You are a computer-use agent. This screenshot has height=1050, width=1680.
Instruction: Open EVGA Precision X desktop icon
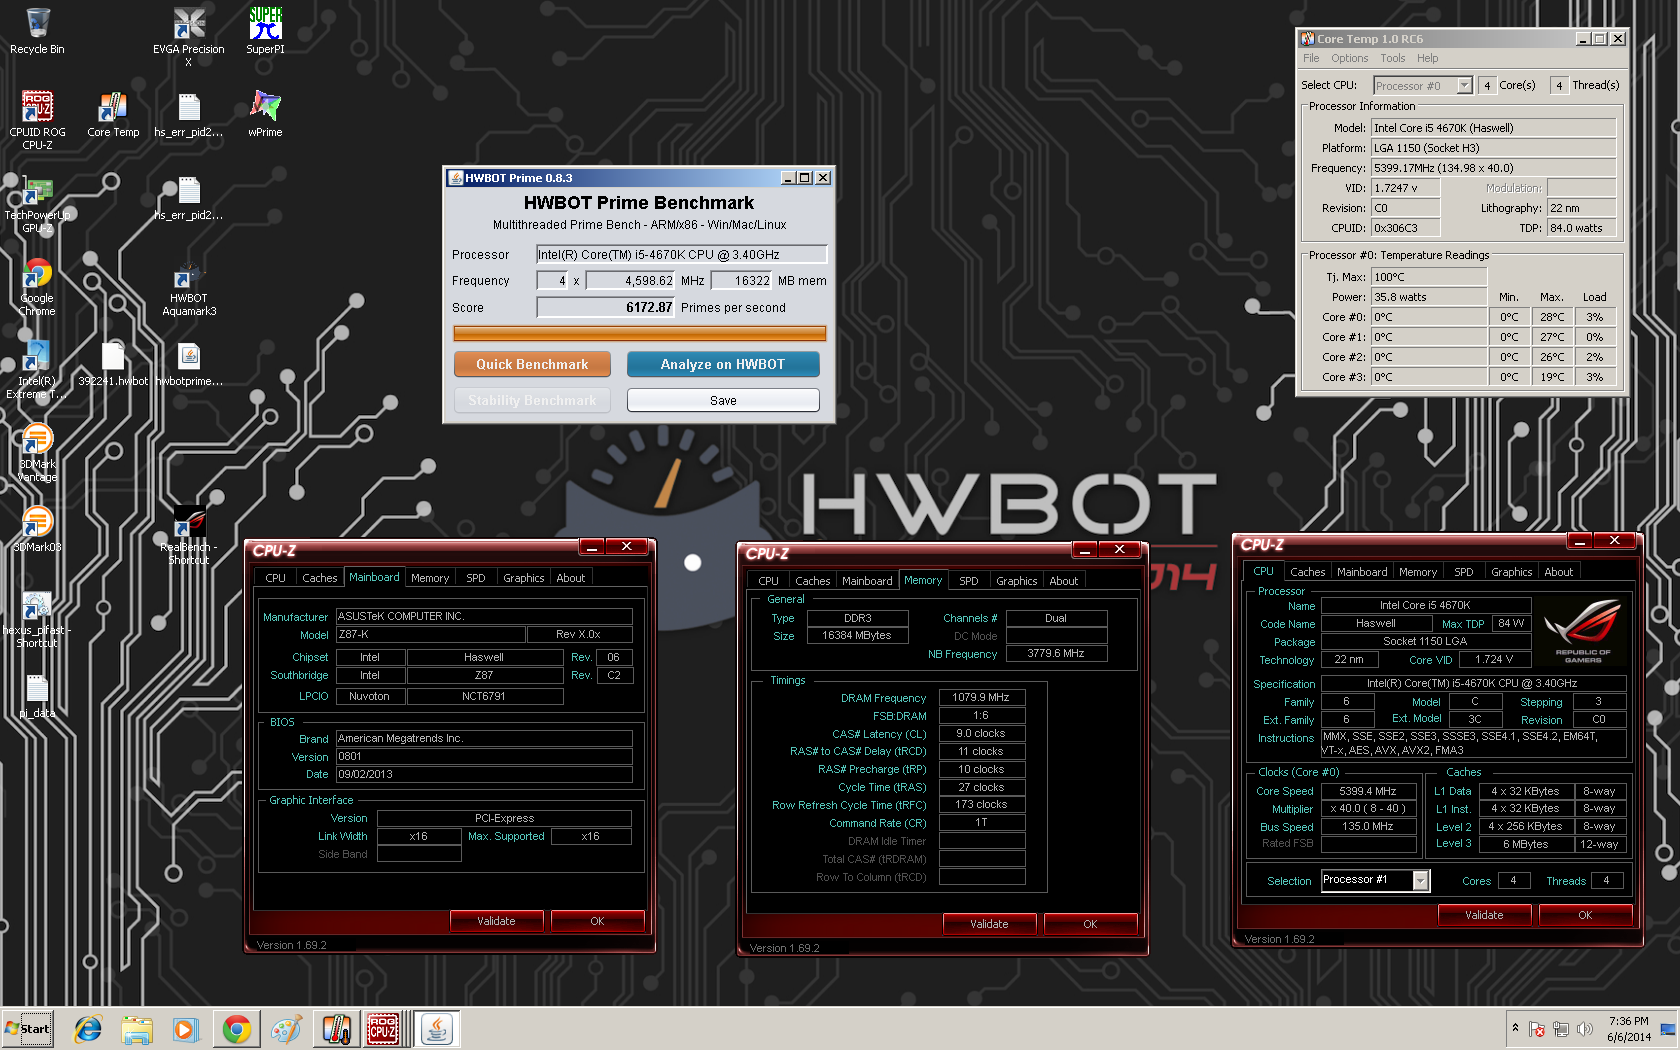pyautogui.click(x=188, y=36)
